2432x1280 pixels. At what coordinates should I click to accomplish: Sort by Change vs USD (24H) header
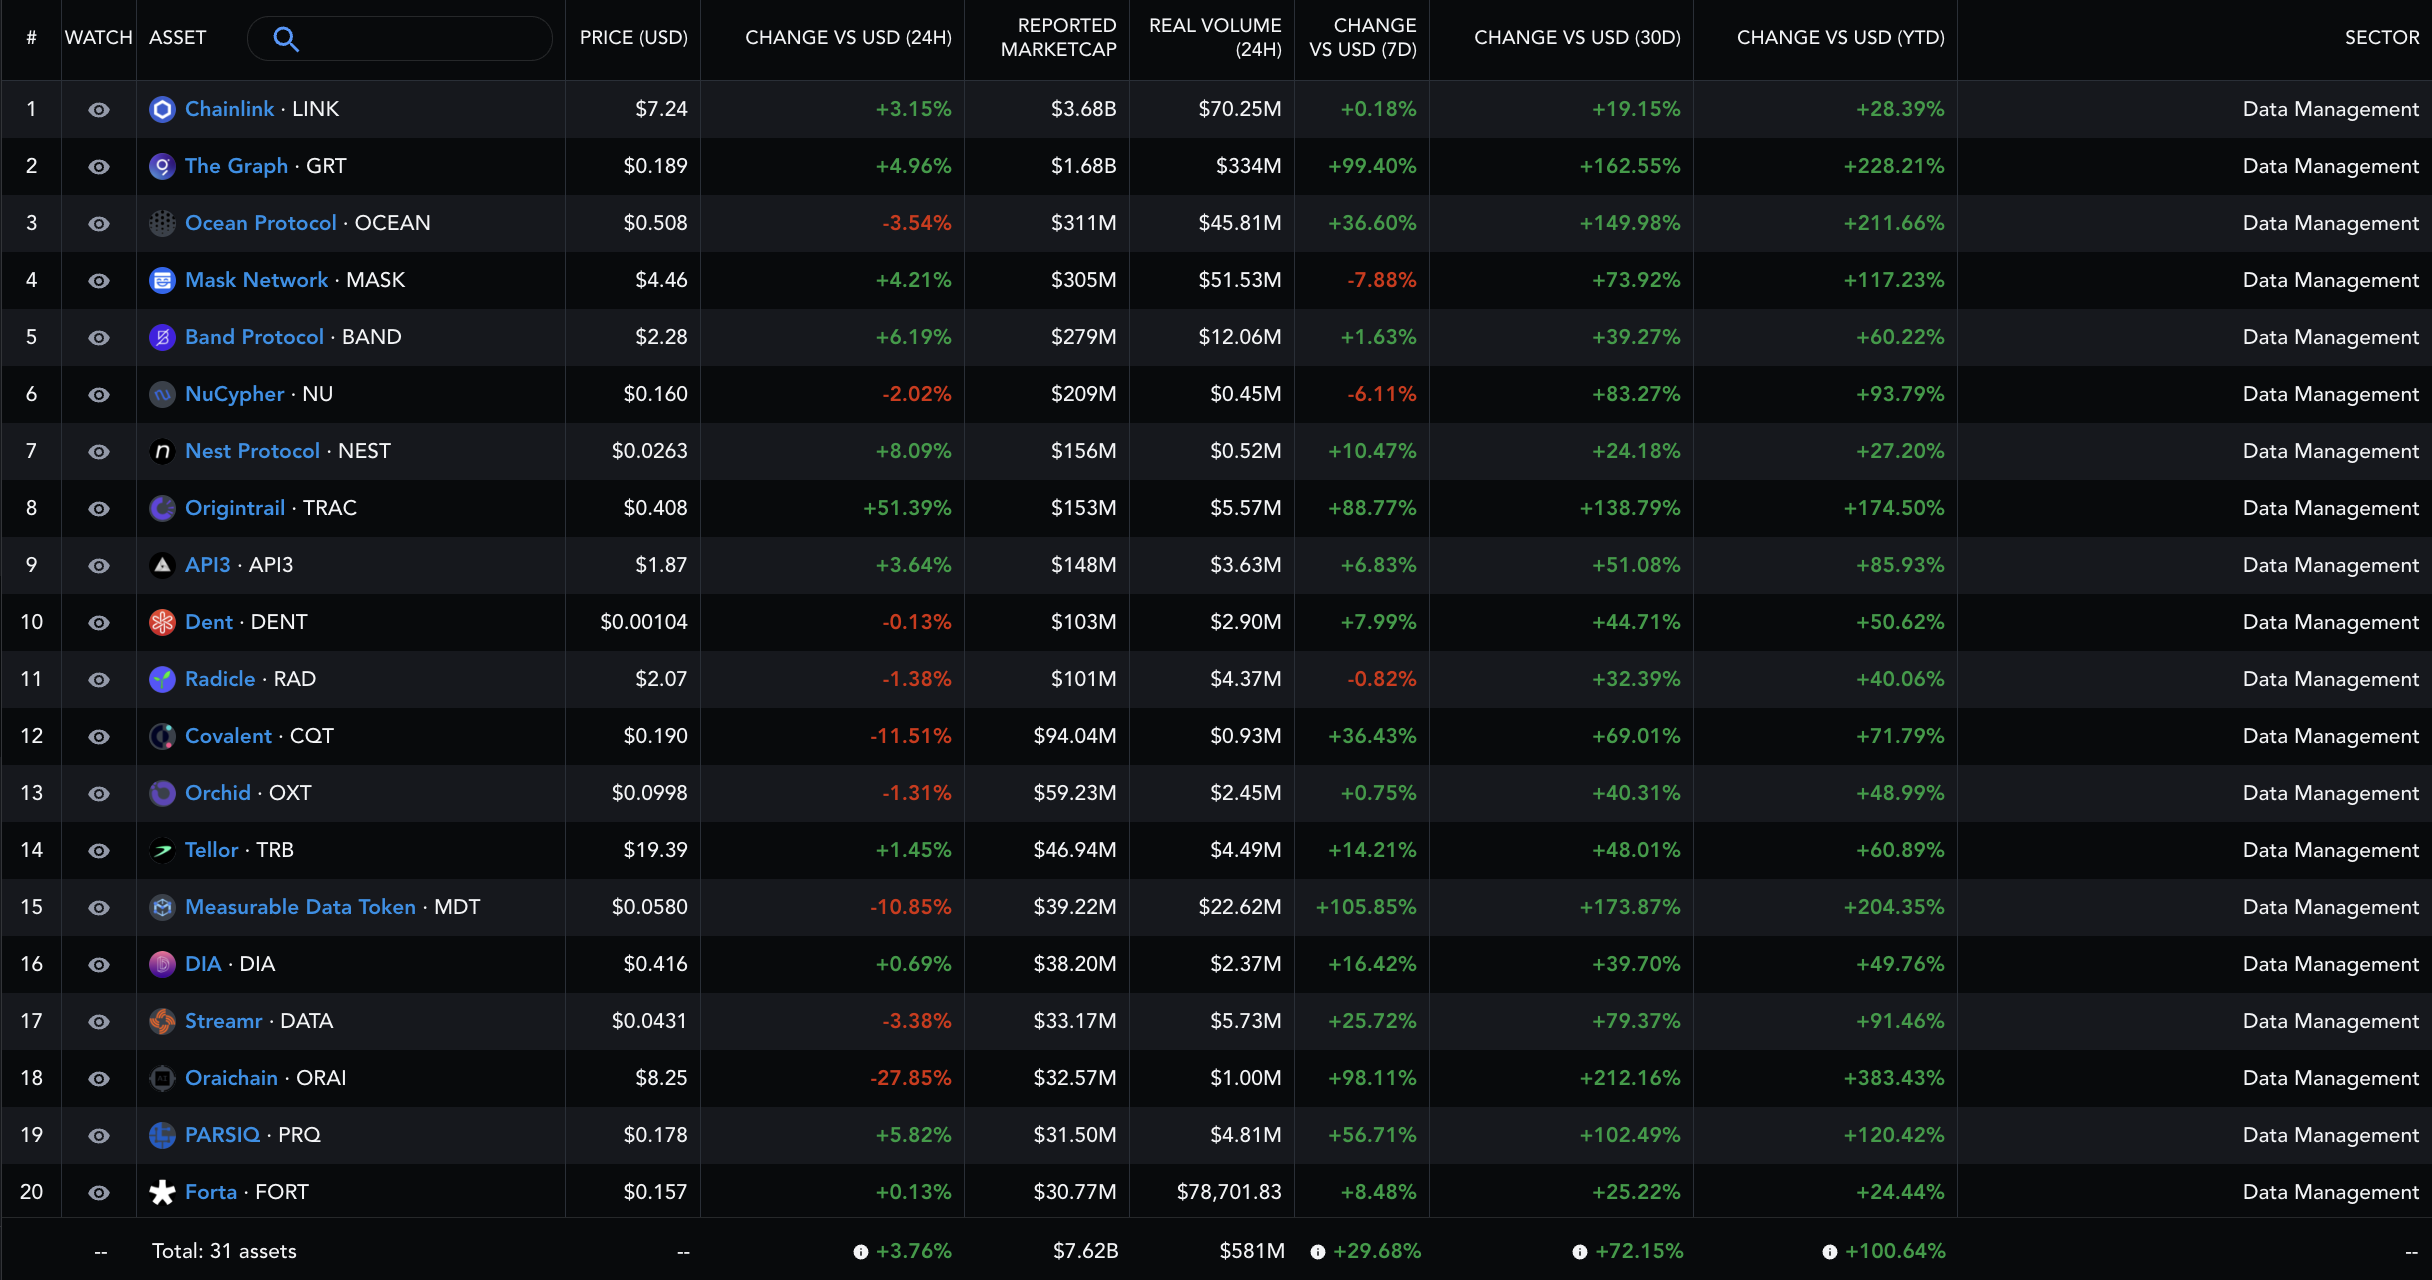(848, 38)
